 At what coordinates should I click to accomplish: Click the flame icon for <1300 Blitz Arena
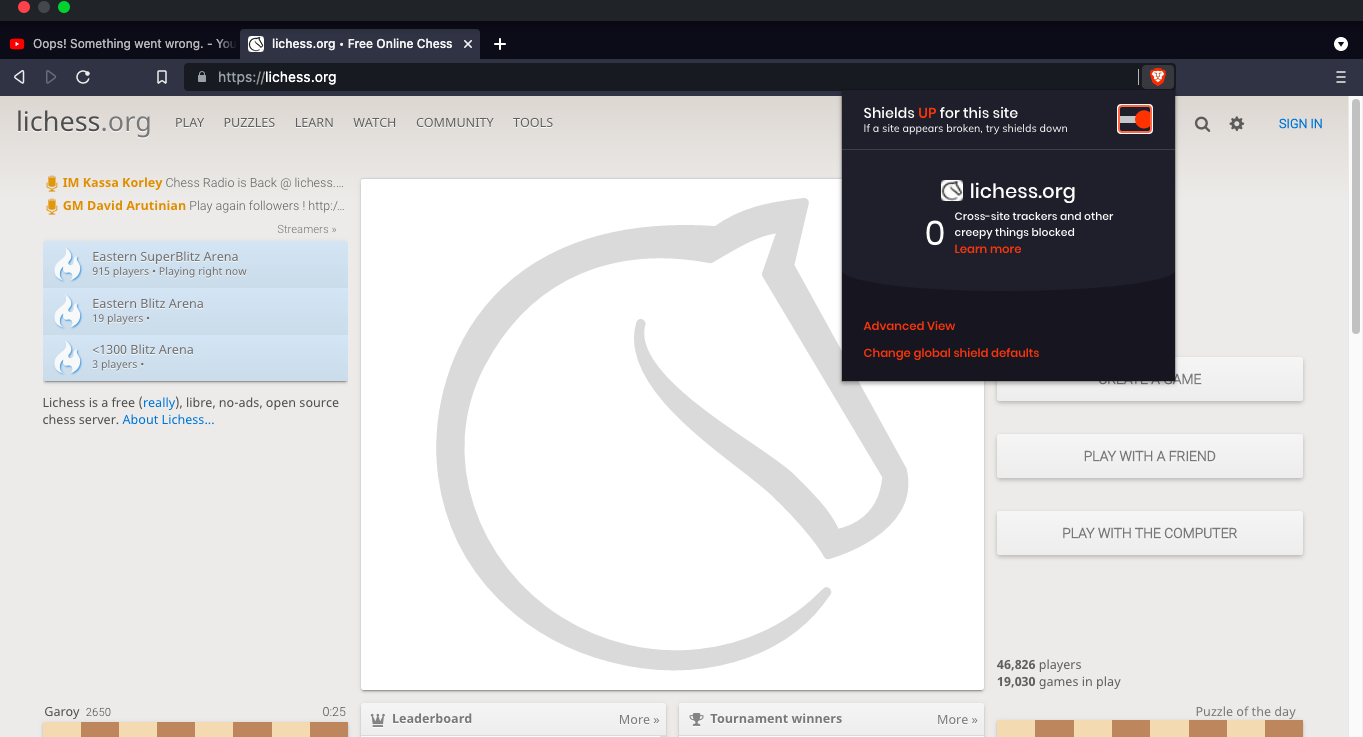(67, 357)
